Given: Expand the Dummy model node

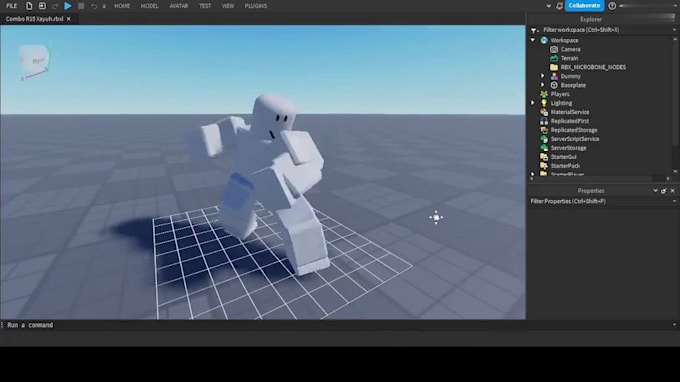Looking at the screenshot, I should pyautogui.click(x=543, y=76).
